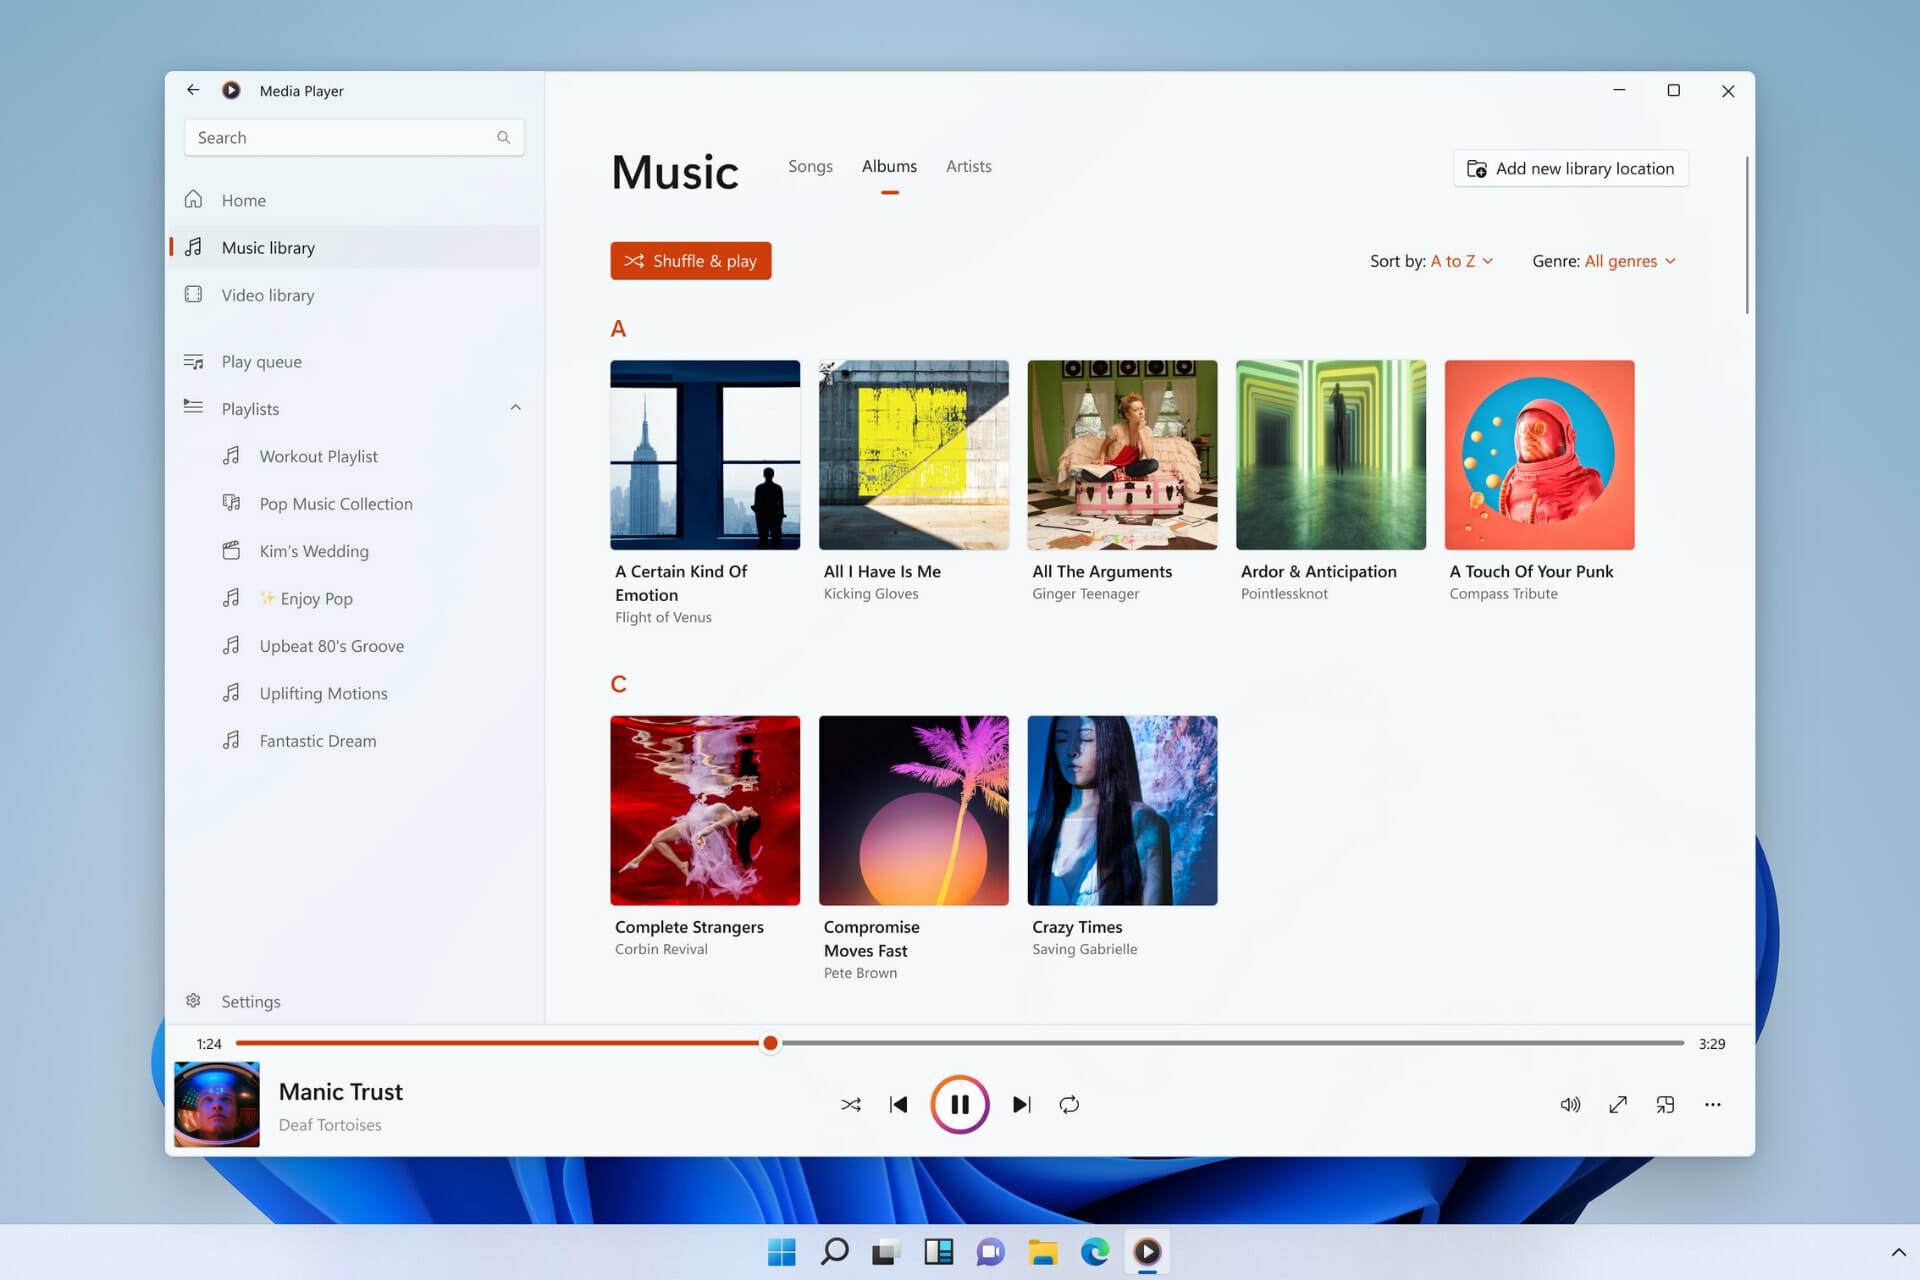Open Settings from the sidebar
1920x1280 pixels.
[x=250, y=1000]
